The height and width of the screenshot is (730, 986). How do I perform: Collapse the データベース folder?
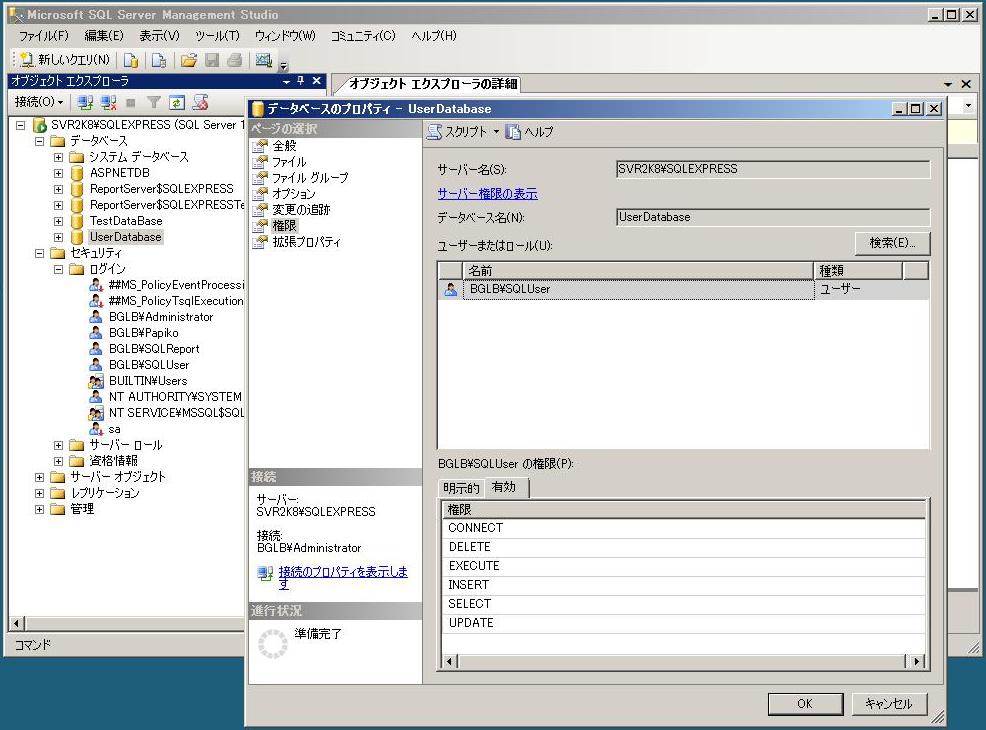pyautogui.click(x=40, y=141)
